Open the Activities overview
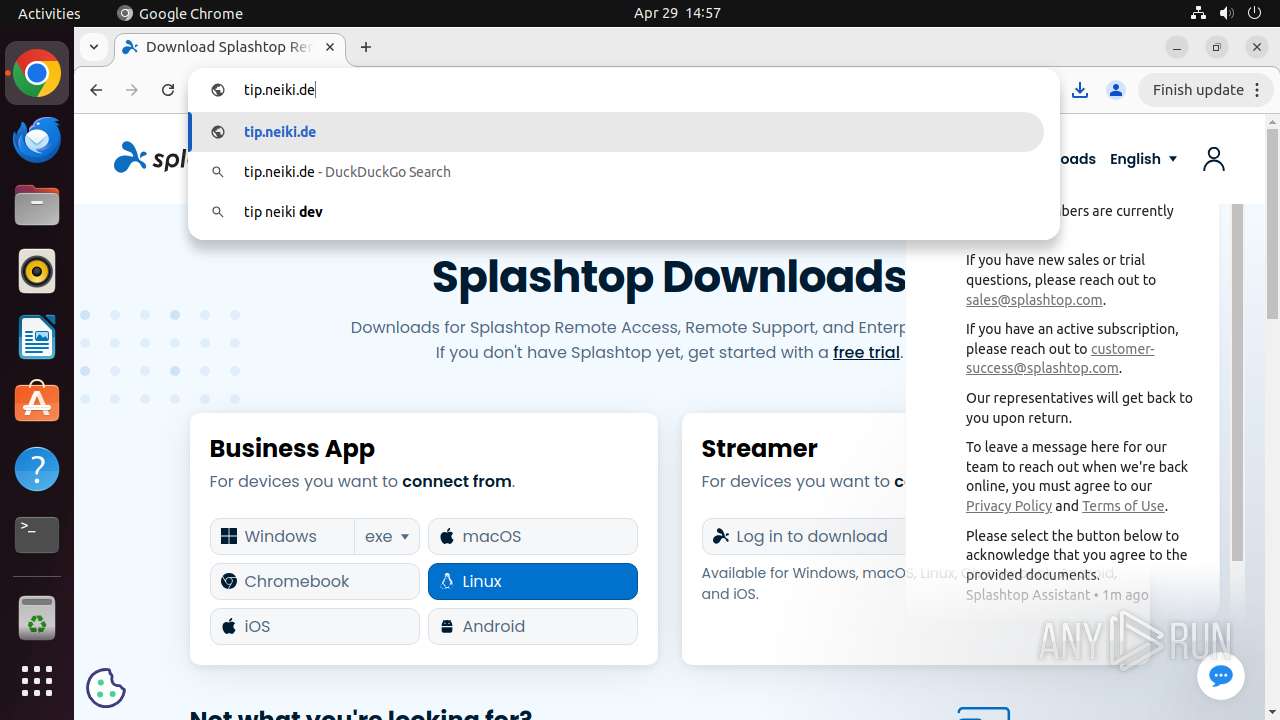1280x720 pixels. click(49, 13)
